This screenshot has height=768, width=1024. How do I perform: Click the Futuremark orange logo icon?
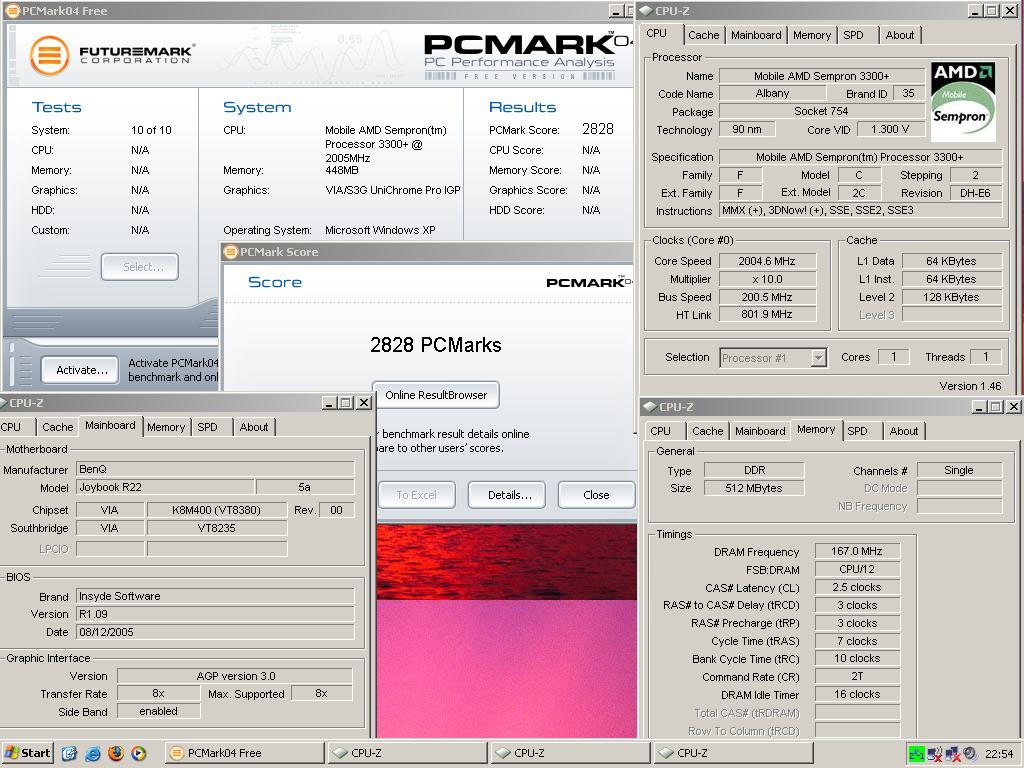pos(49,56)
